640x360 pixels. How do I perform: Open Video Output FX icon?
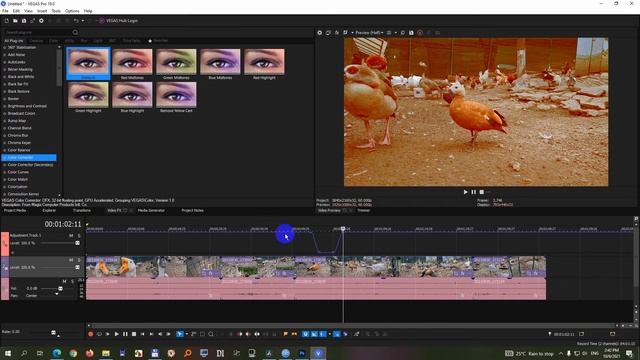[x=337, y=33]
